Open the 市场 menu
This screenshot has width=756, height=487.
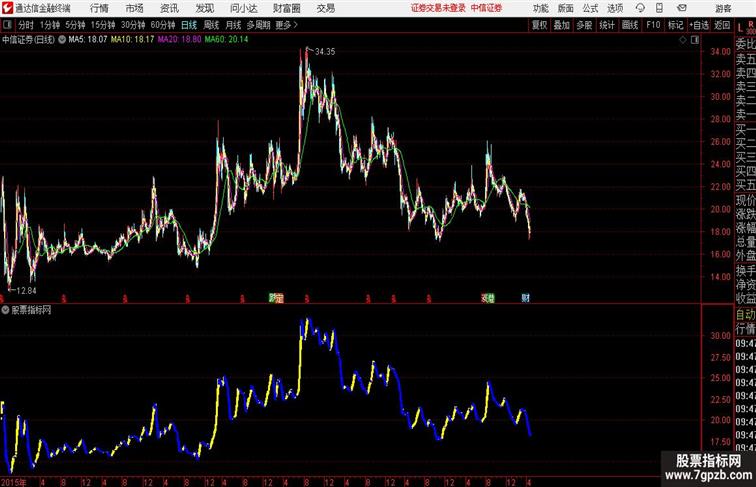tap(135, 8)
